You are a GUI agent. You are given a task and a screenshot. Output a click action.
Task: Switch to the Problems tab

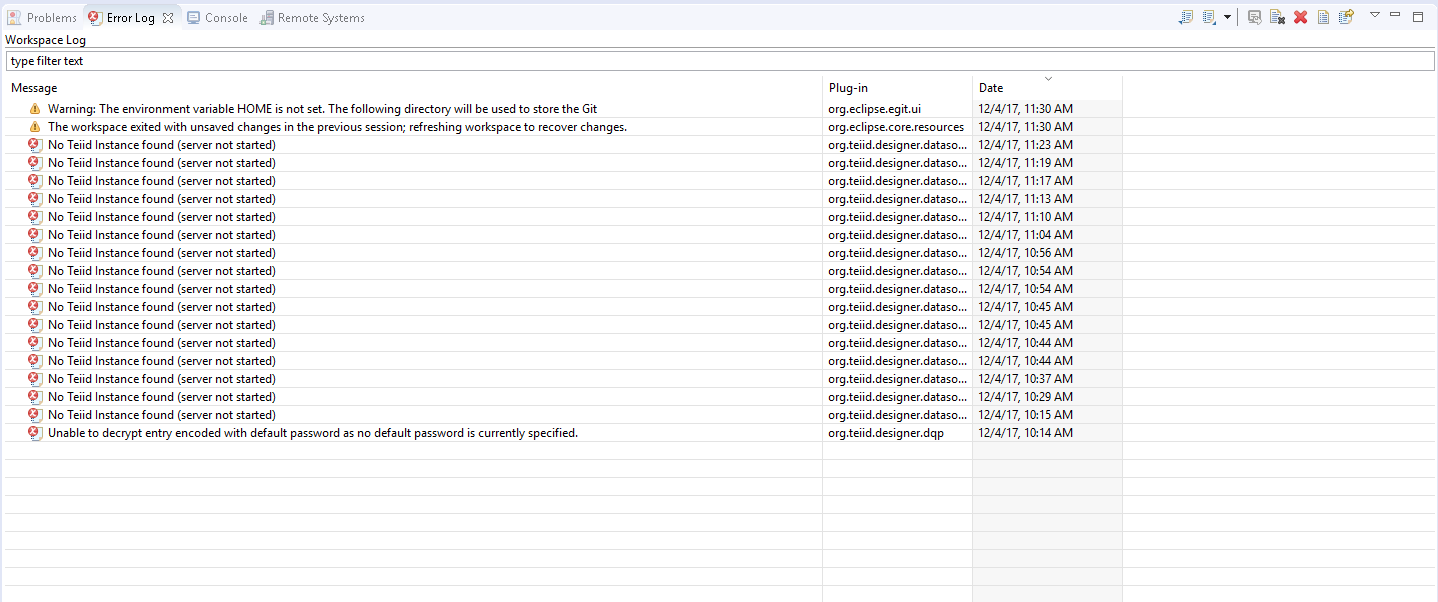click(x=42, y=18)
